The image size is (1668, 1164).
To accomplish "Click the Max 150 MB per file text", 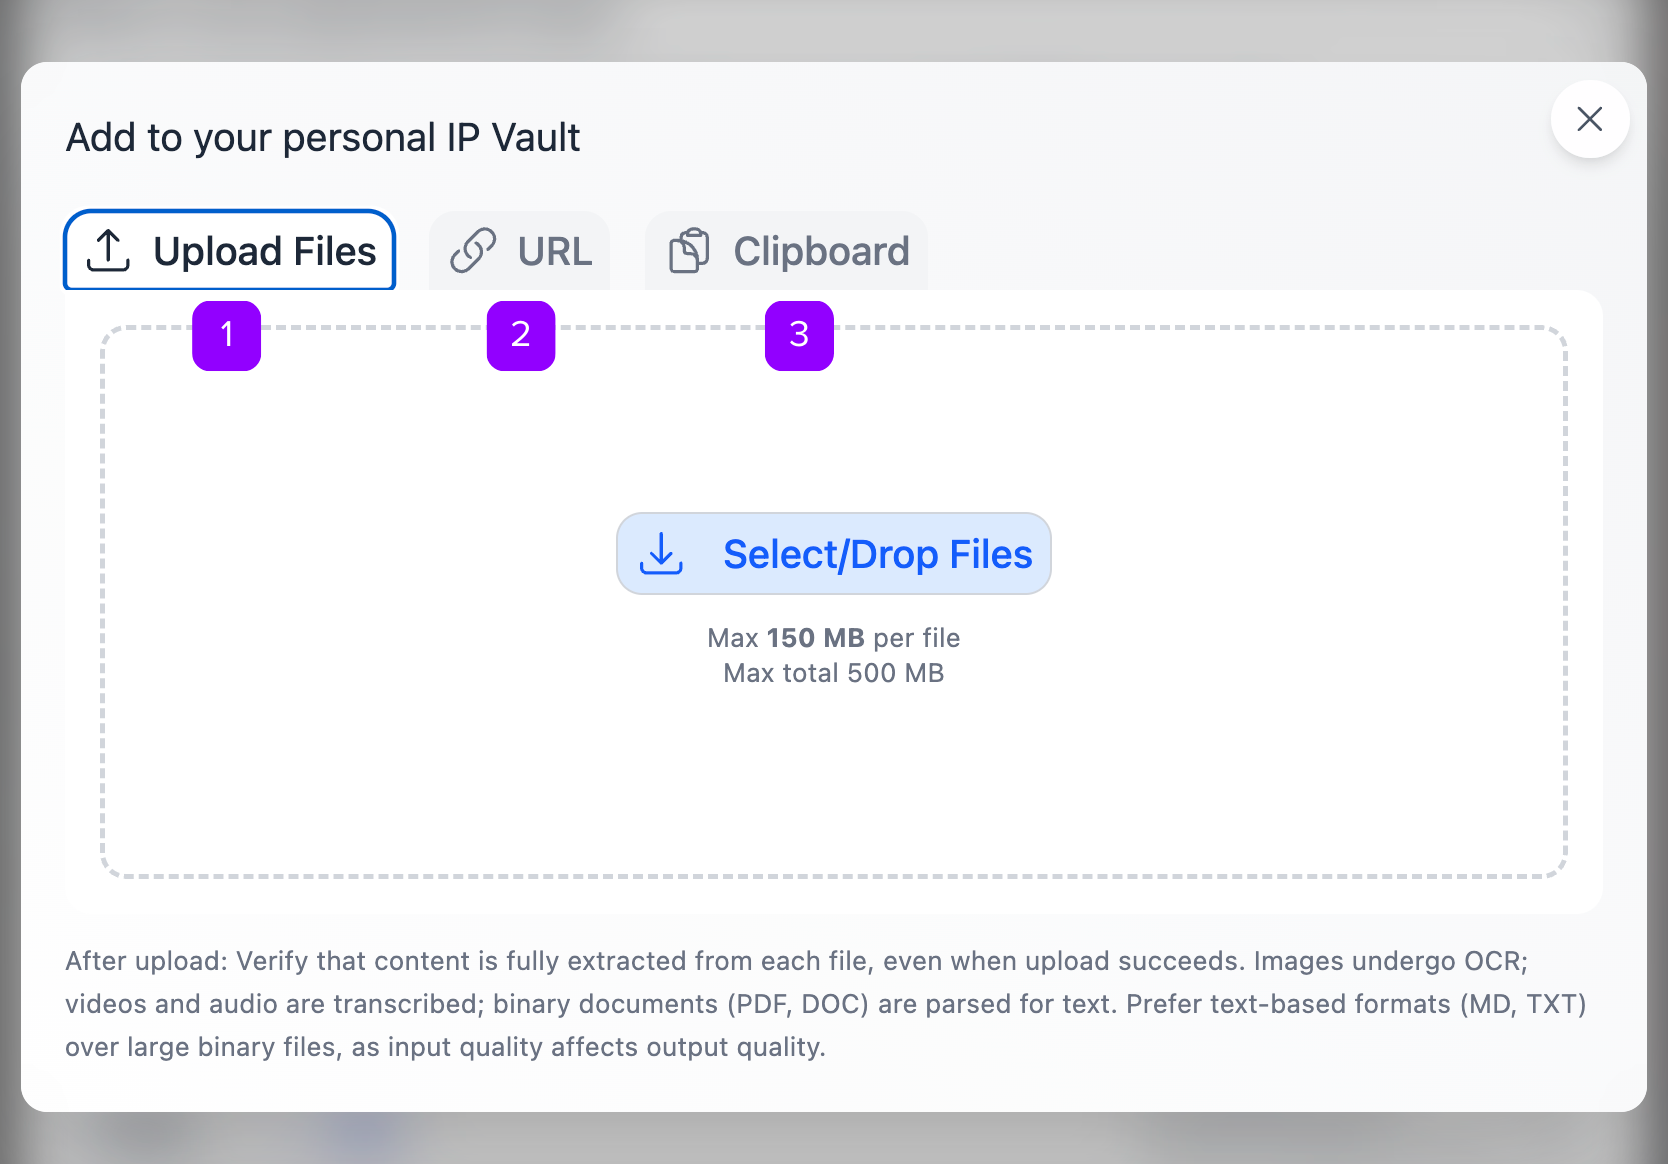I will coord(834,638).
